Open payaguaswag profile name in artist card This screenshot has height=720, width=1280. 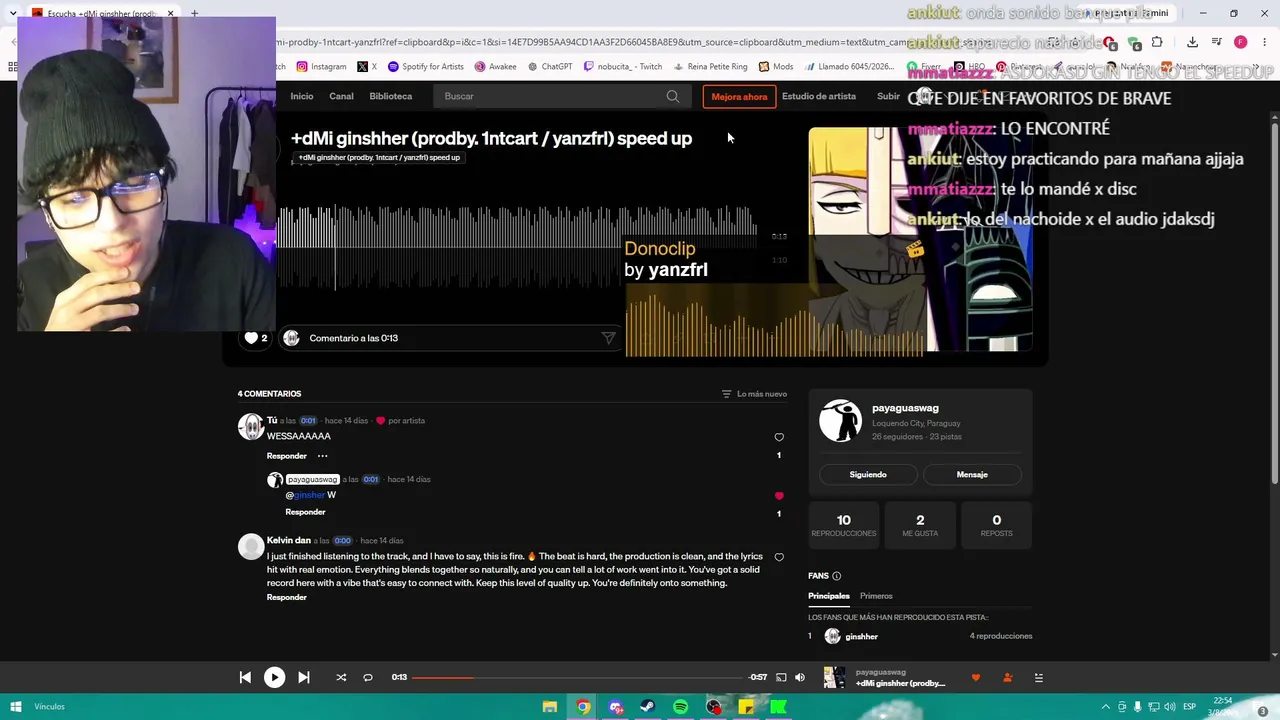[905, 408]
